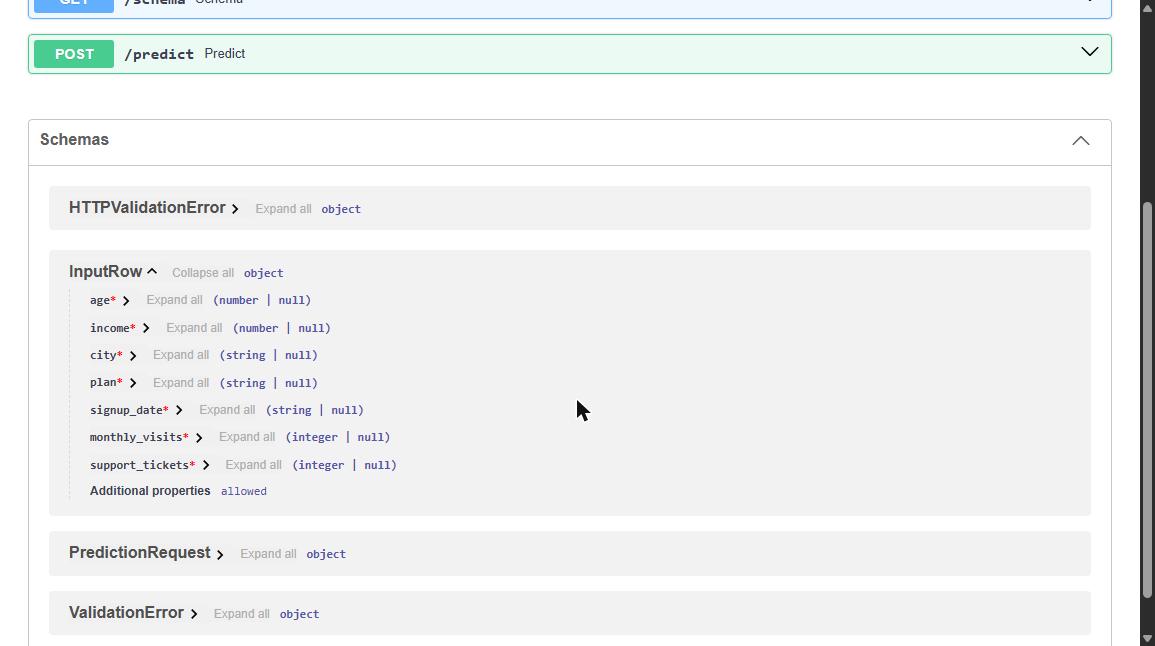Expand the city property chevron
Image resolution: width=1155 pixels, height=646 pixels.
[x=133, y=356]
